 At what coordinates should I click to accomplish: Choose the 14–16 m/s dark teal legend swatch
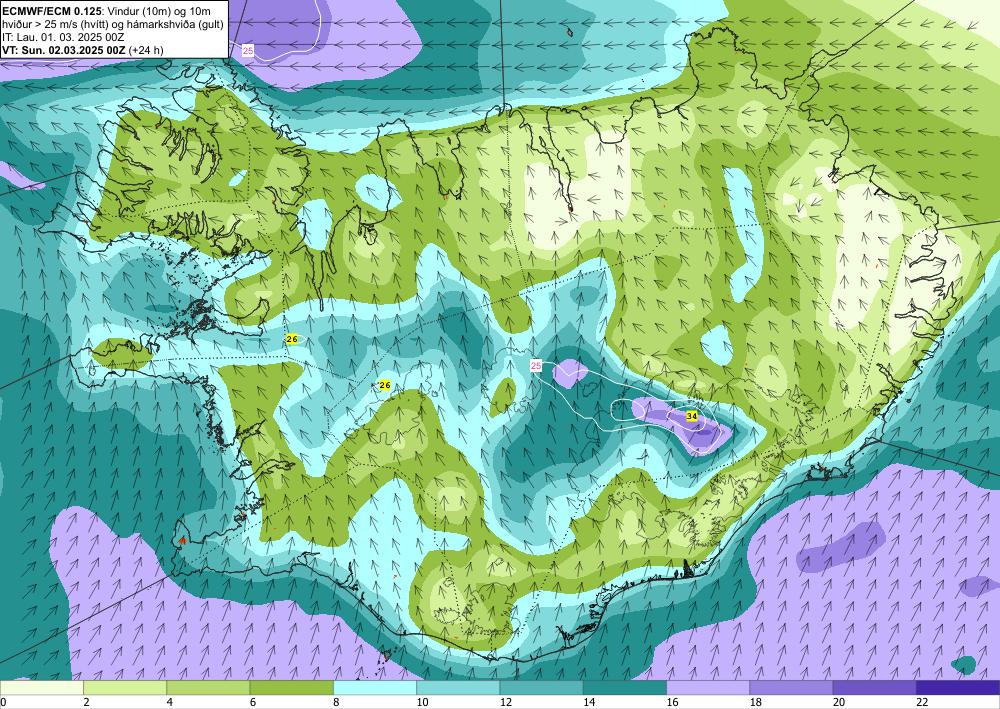625,688
